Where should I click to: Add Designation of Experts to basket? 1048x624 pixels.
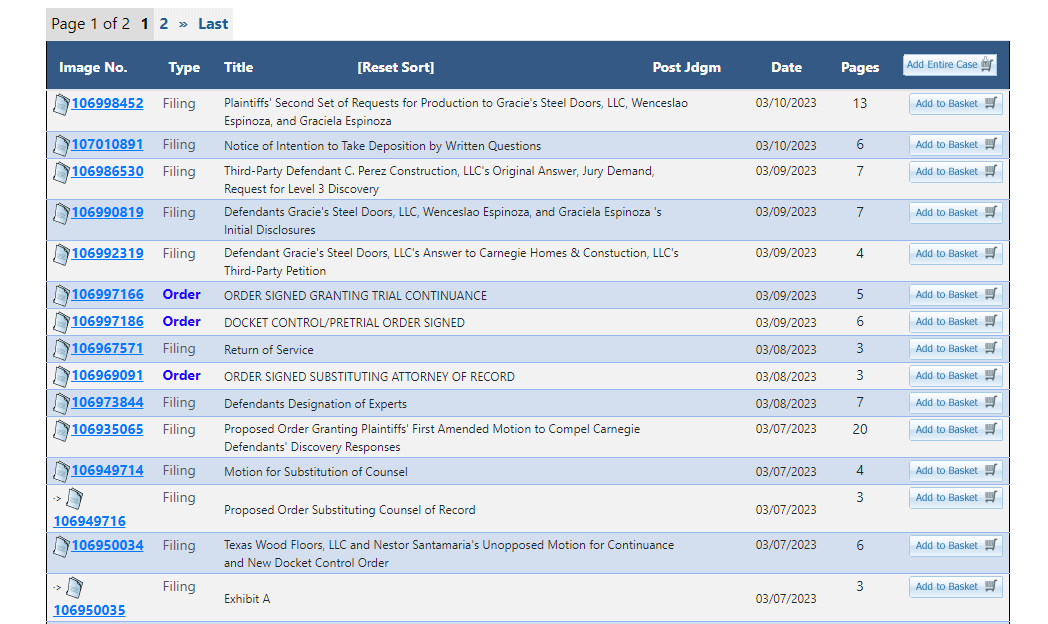(956, 402)
